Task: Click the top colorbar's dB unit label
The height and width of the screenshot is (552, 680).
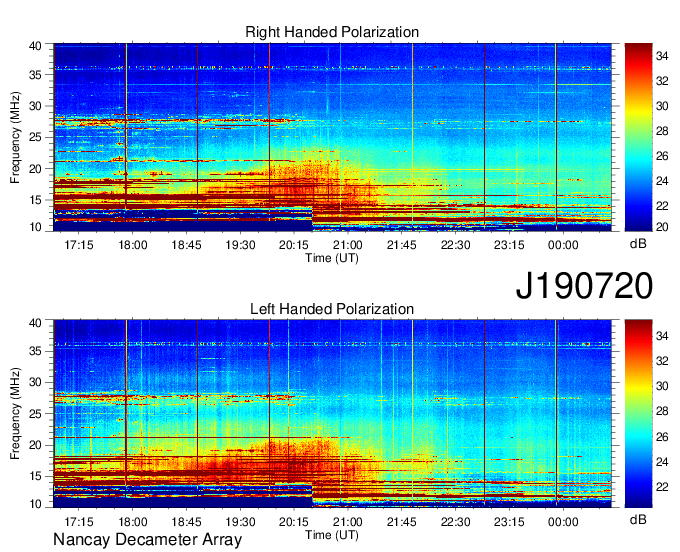Action: (638, 244)
